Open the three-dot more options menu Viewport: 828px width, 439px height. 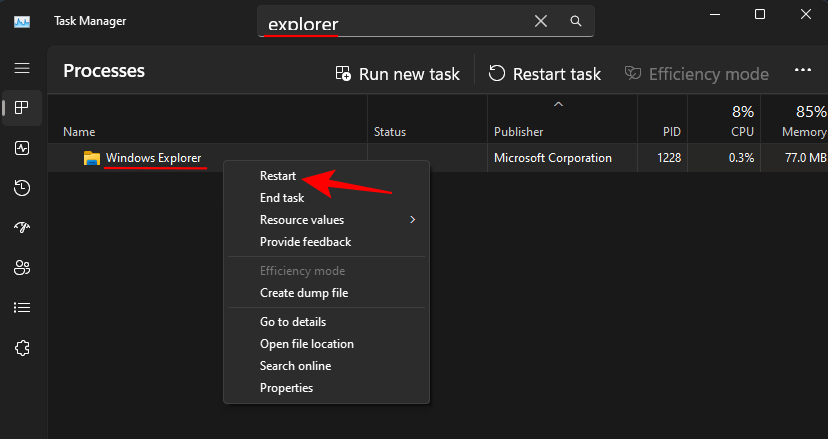802,72
